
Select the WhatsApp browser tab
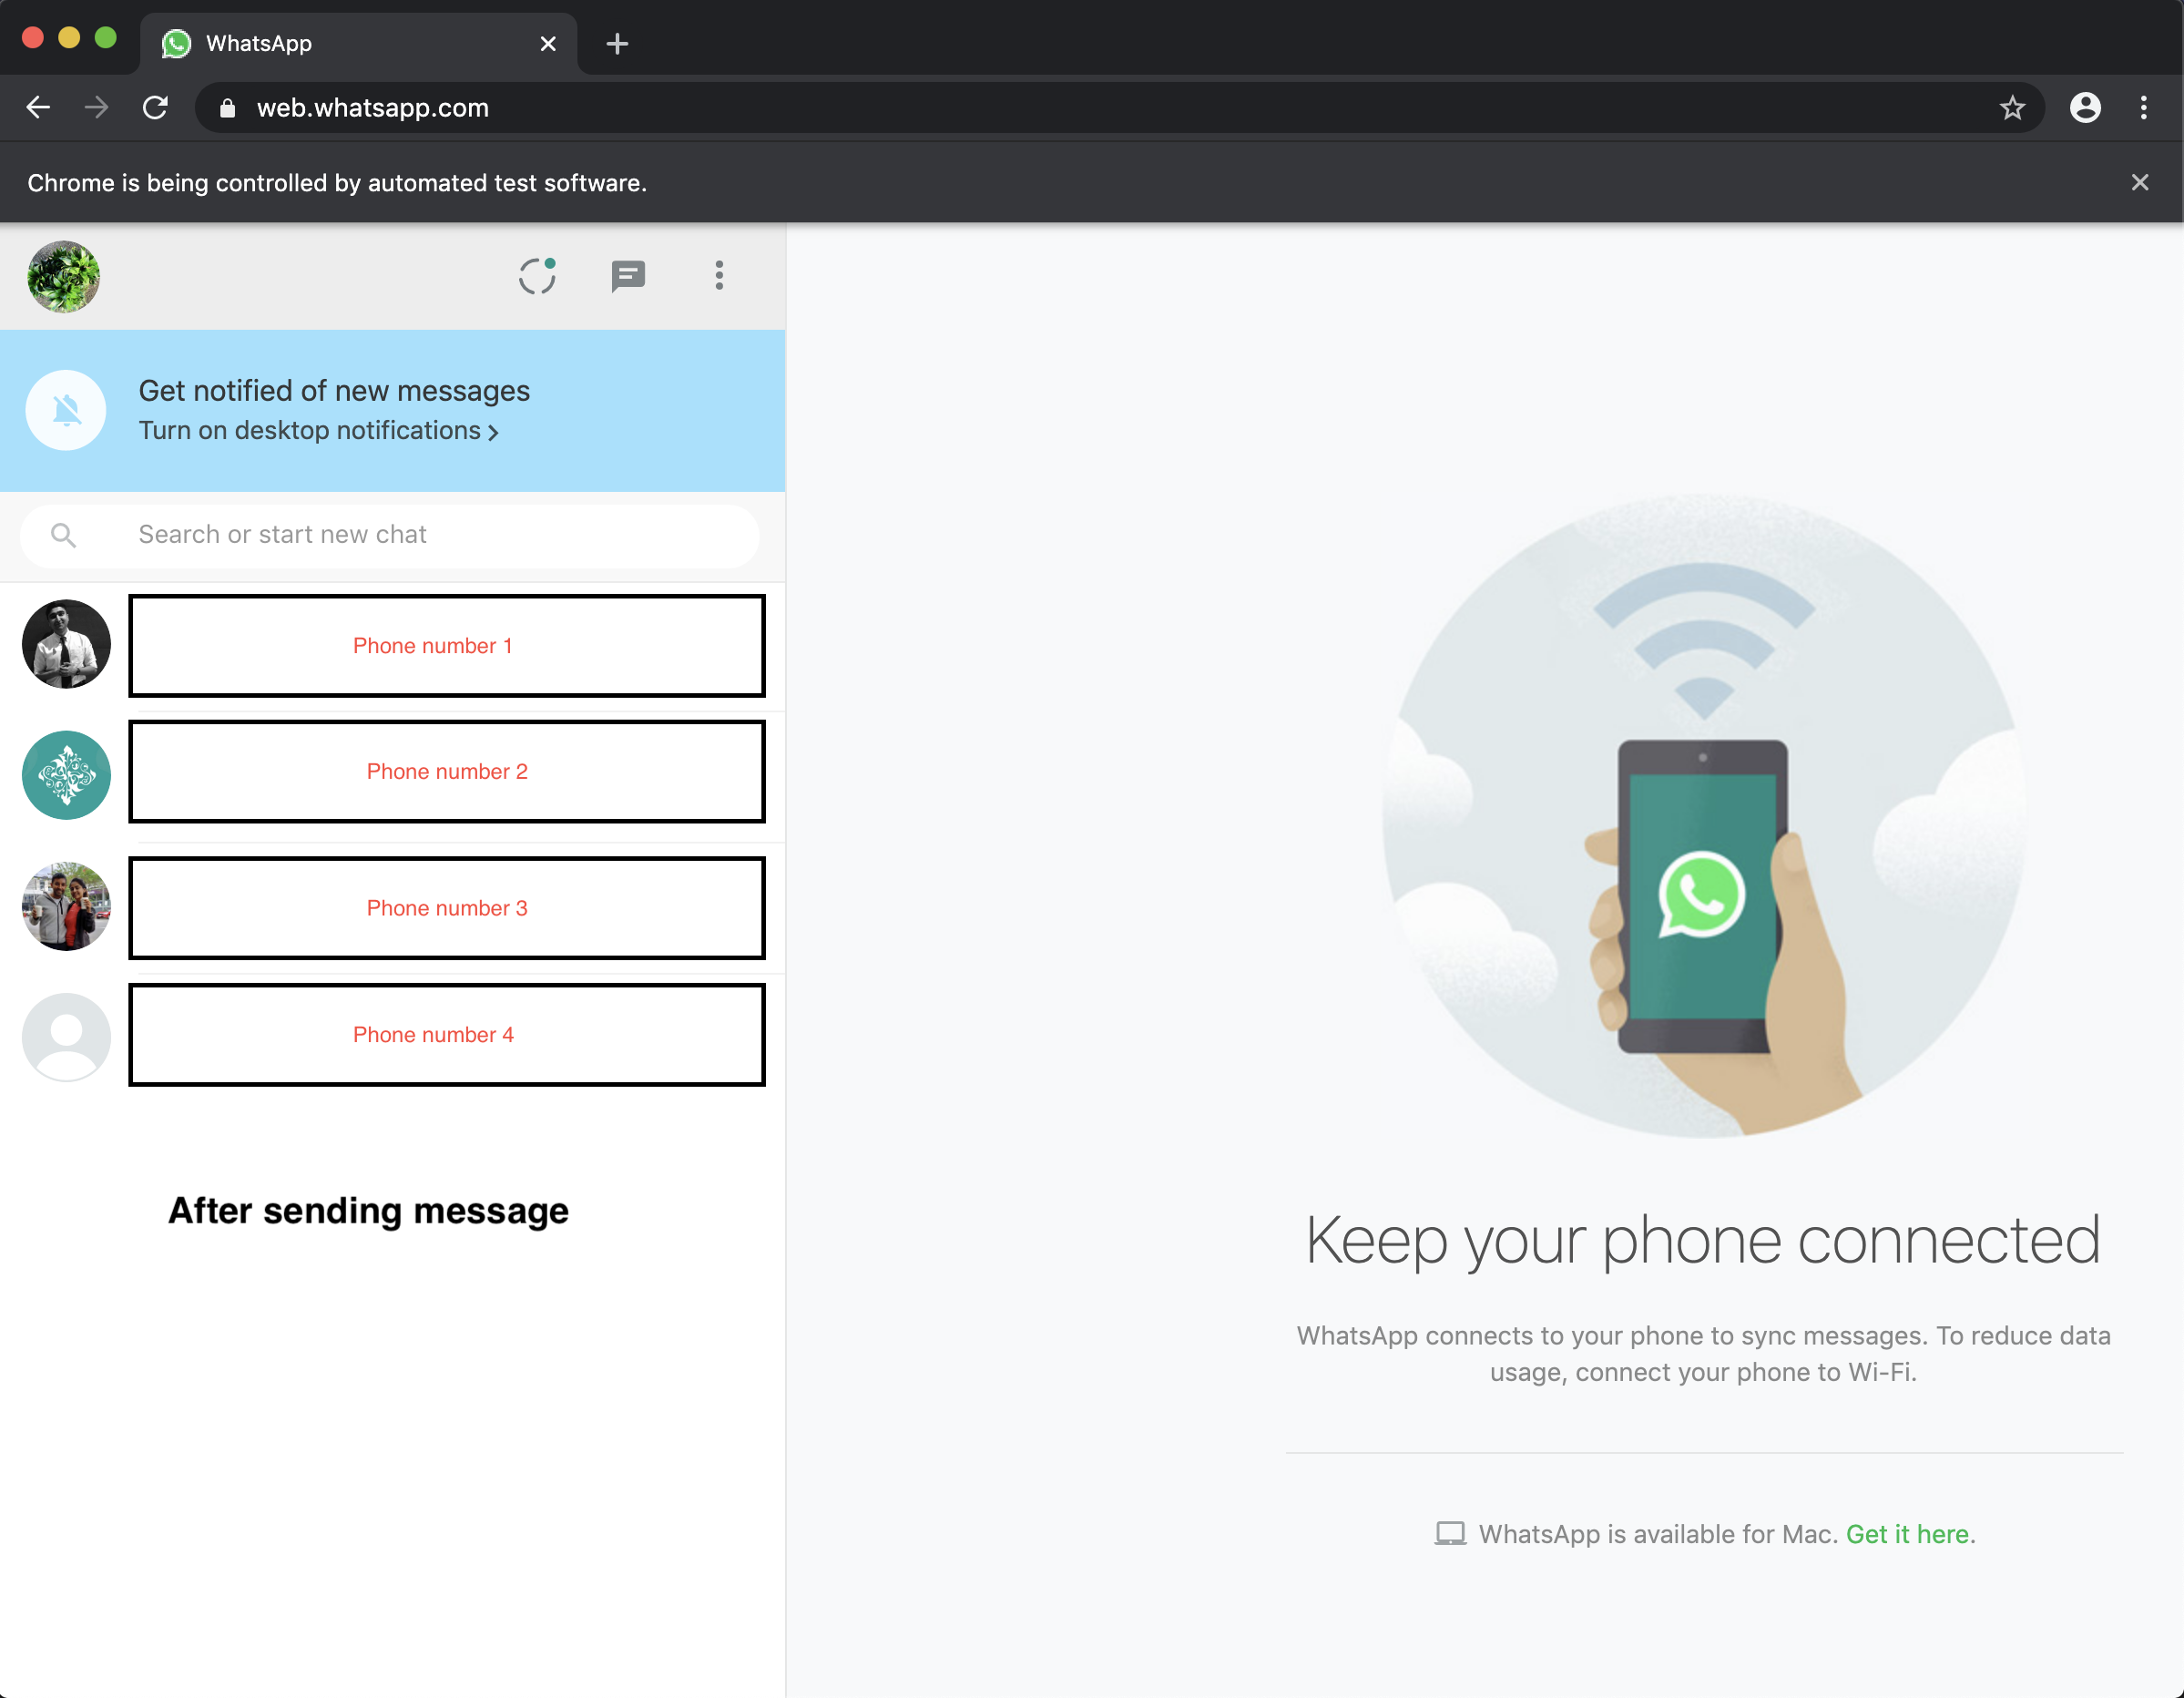pyautogui.click(x=358, y=44)
